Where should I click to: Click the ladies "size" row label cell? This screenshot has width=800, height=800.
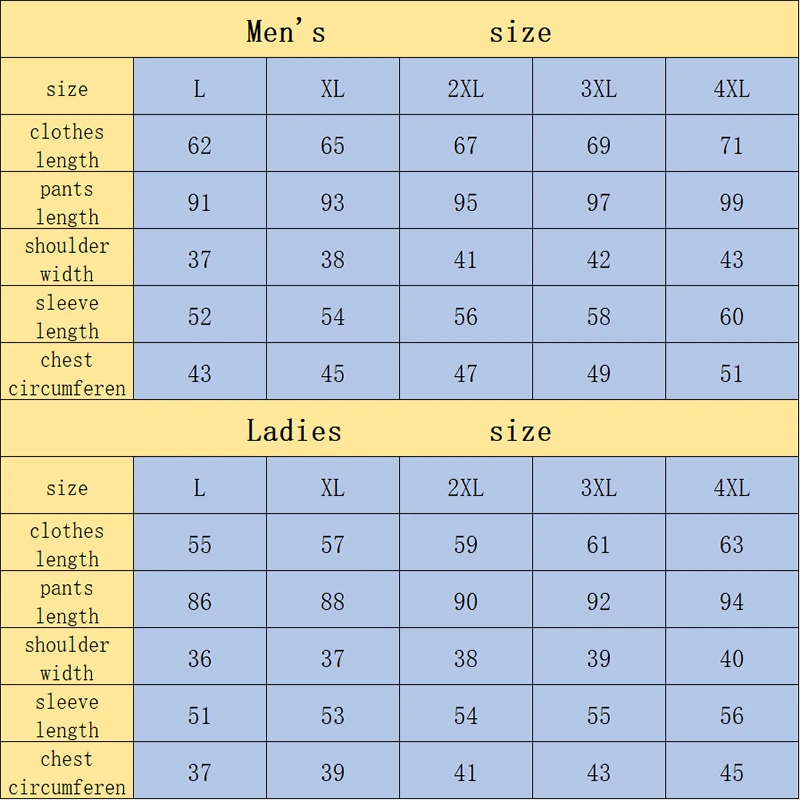67,488
